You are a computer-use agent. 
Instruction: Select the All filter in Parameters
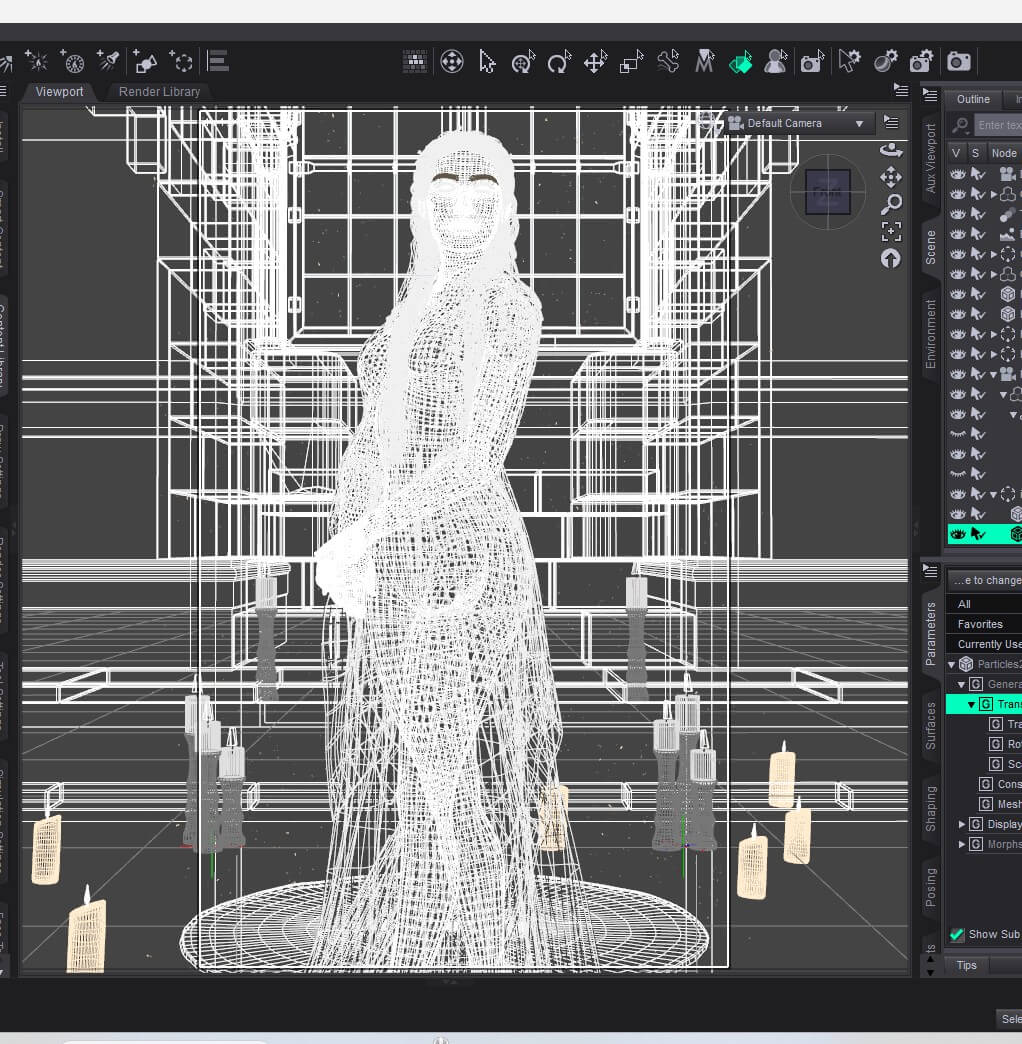984,604
